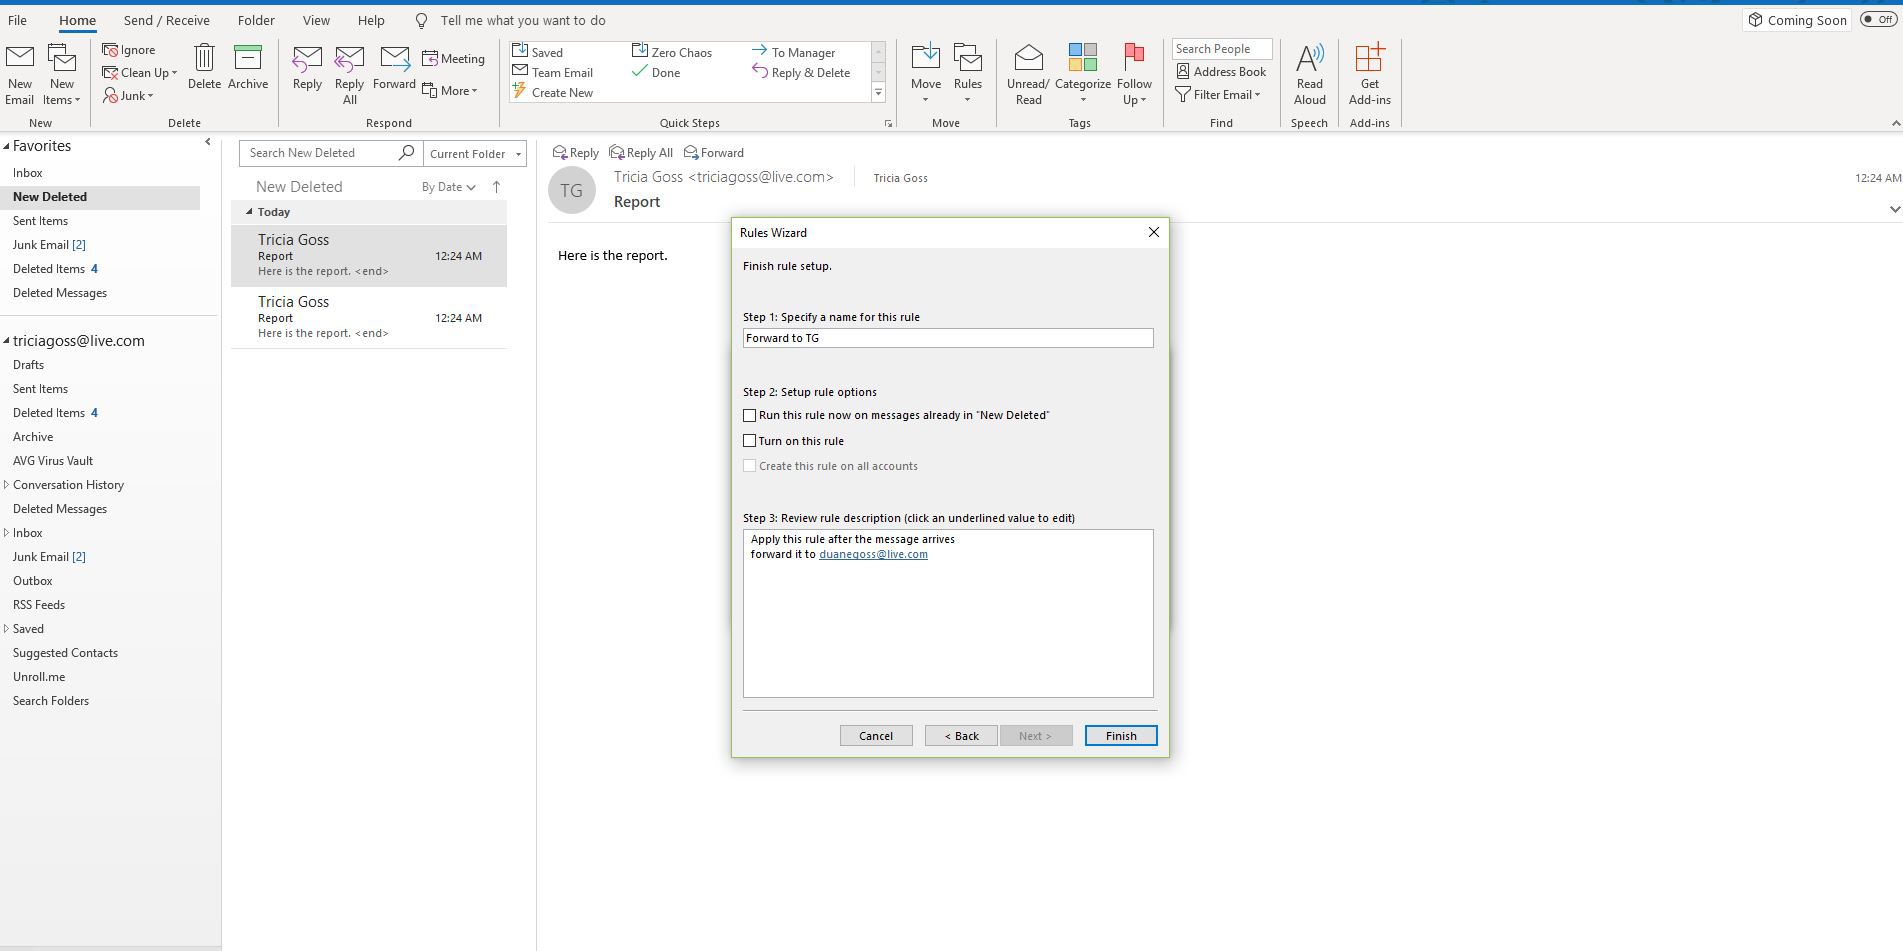Reverse sort order arrow in message list
This screenshot has width=1903, height=951.
[x=496, y=187]
